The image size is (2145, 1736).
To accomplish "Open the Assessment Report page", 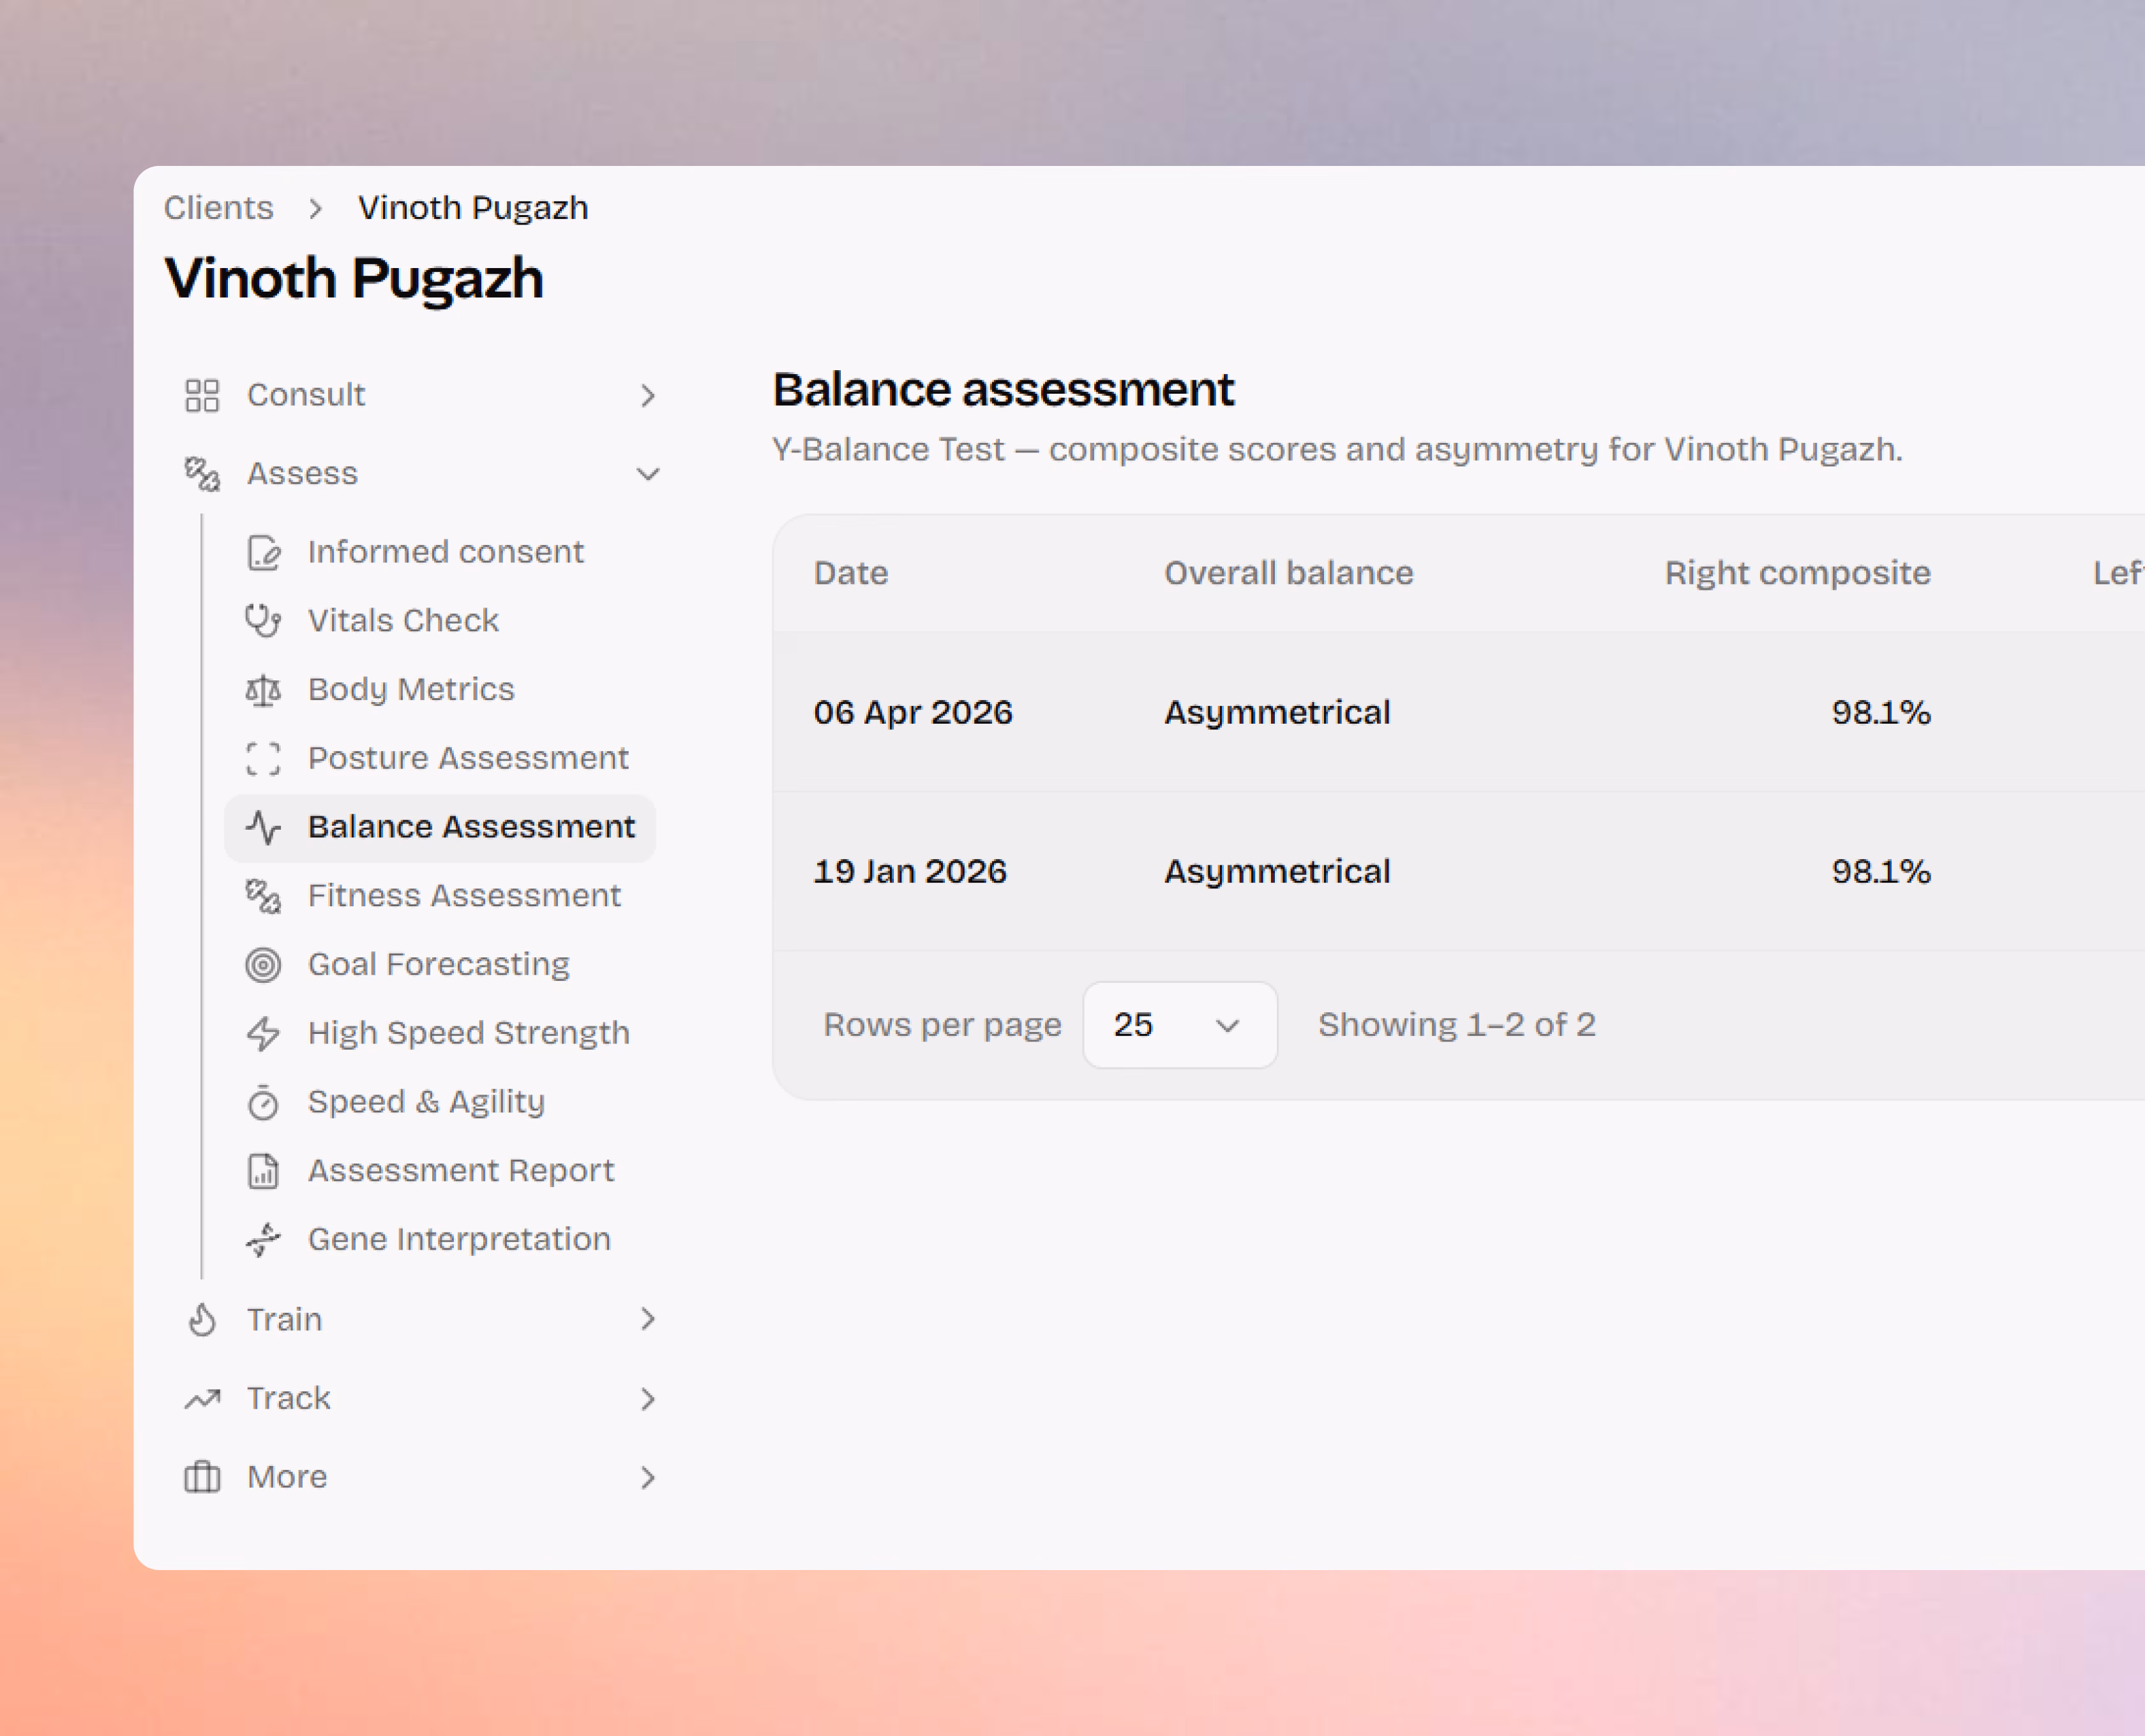I will click(440, 1171).
